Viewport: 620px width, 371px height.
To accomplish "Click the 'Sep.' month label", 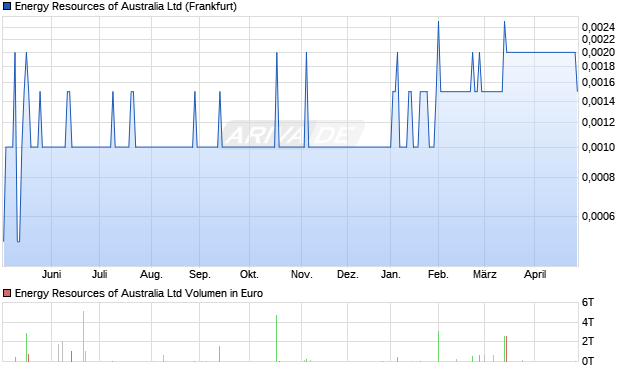I will [x=200, y=274].
